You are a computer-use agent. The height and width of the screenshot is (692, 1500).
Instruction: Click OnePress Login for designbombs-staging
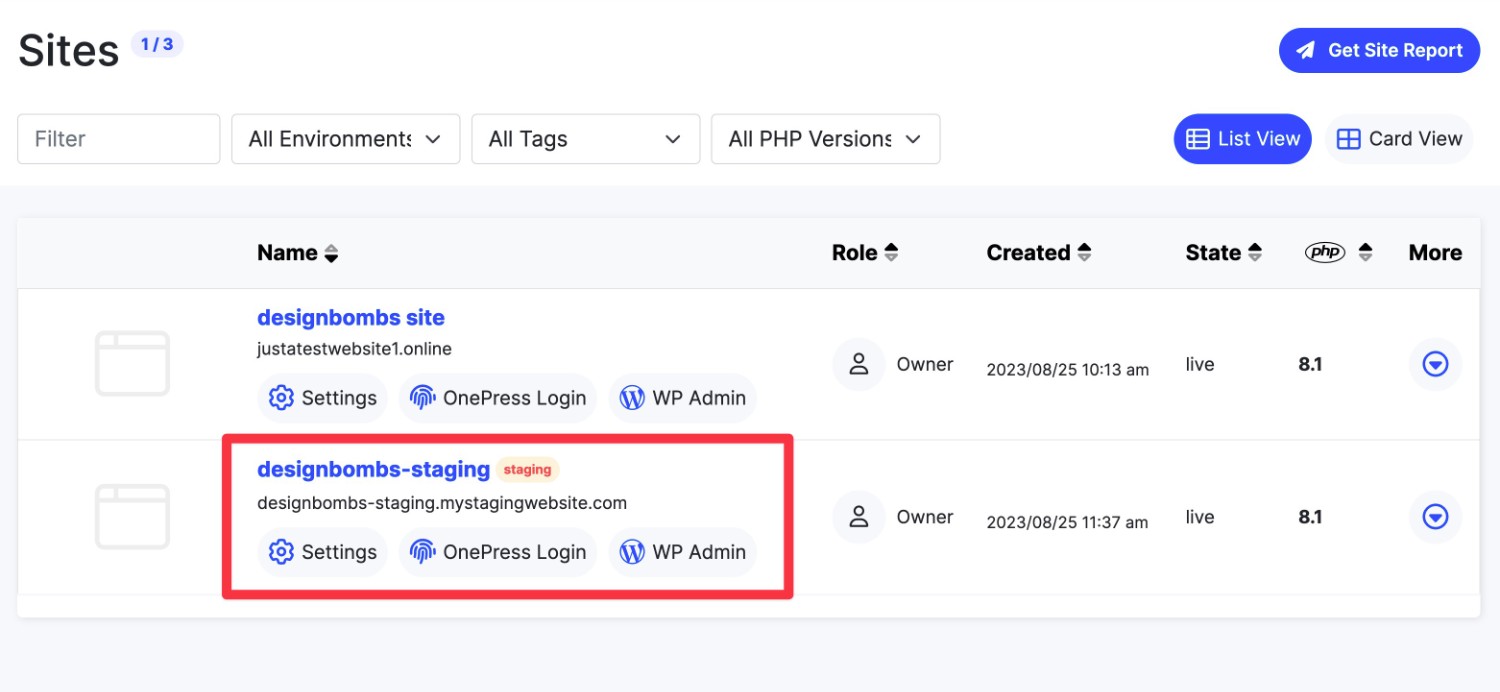[x=498, y=552]
